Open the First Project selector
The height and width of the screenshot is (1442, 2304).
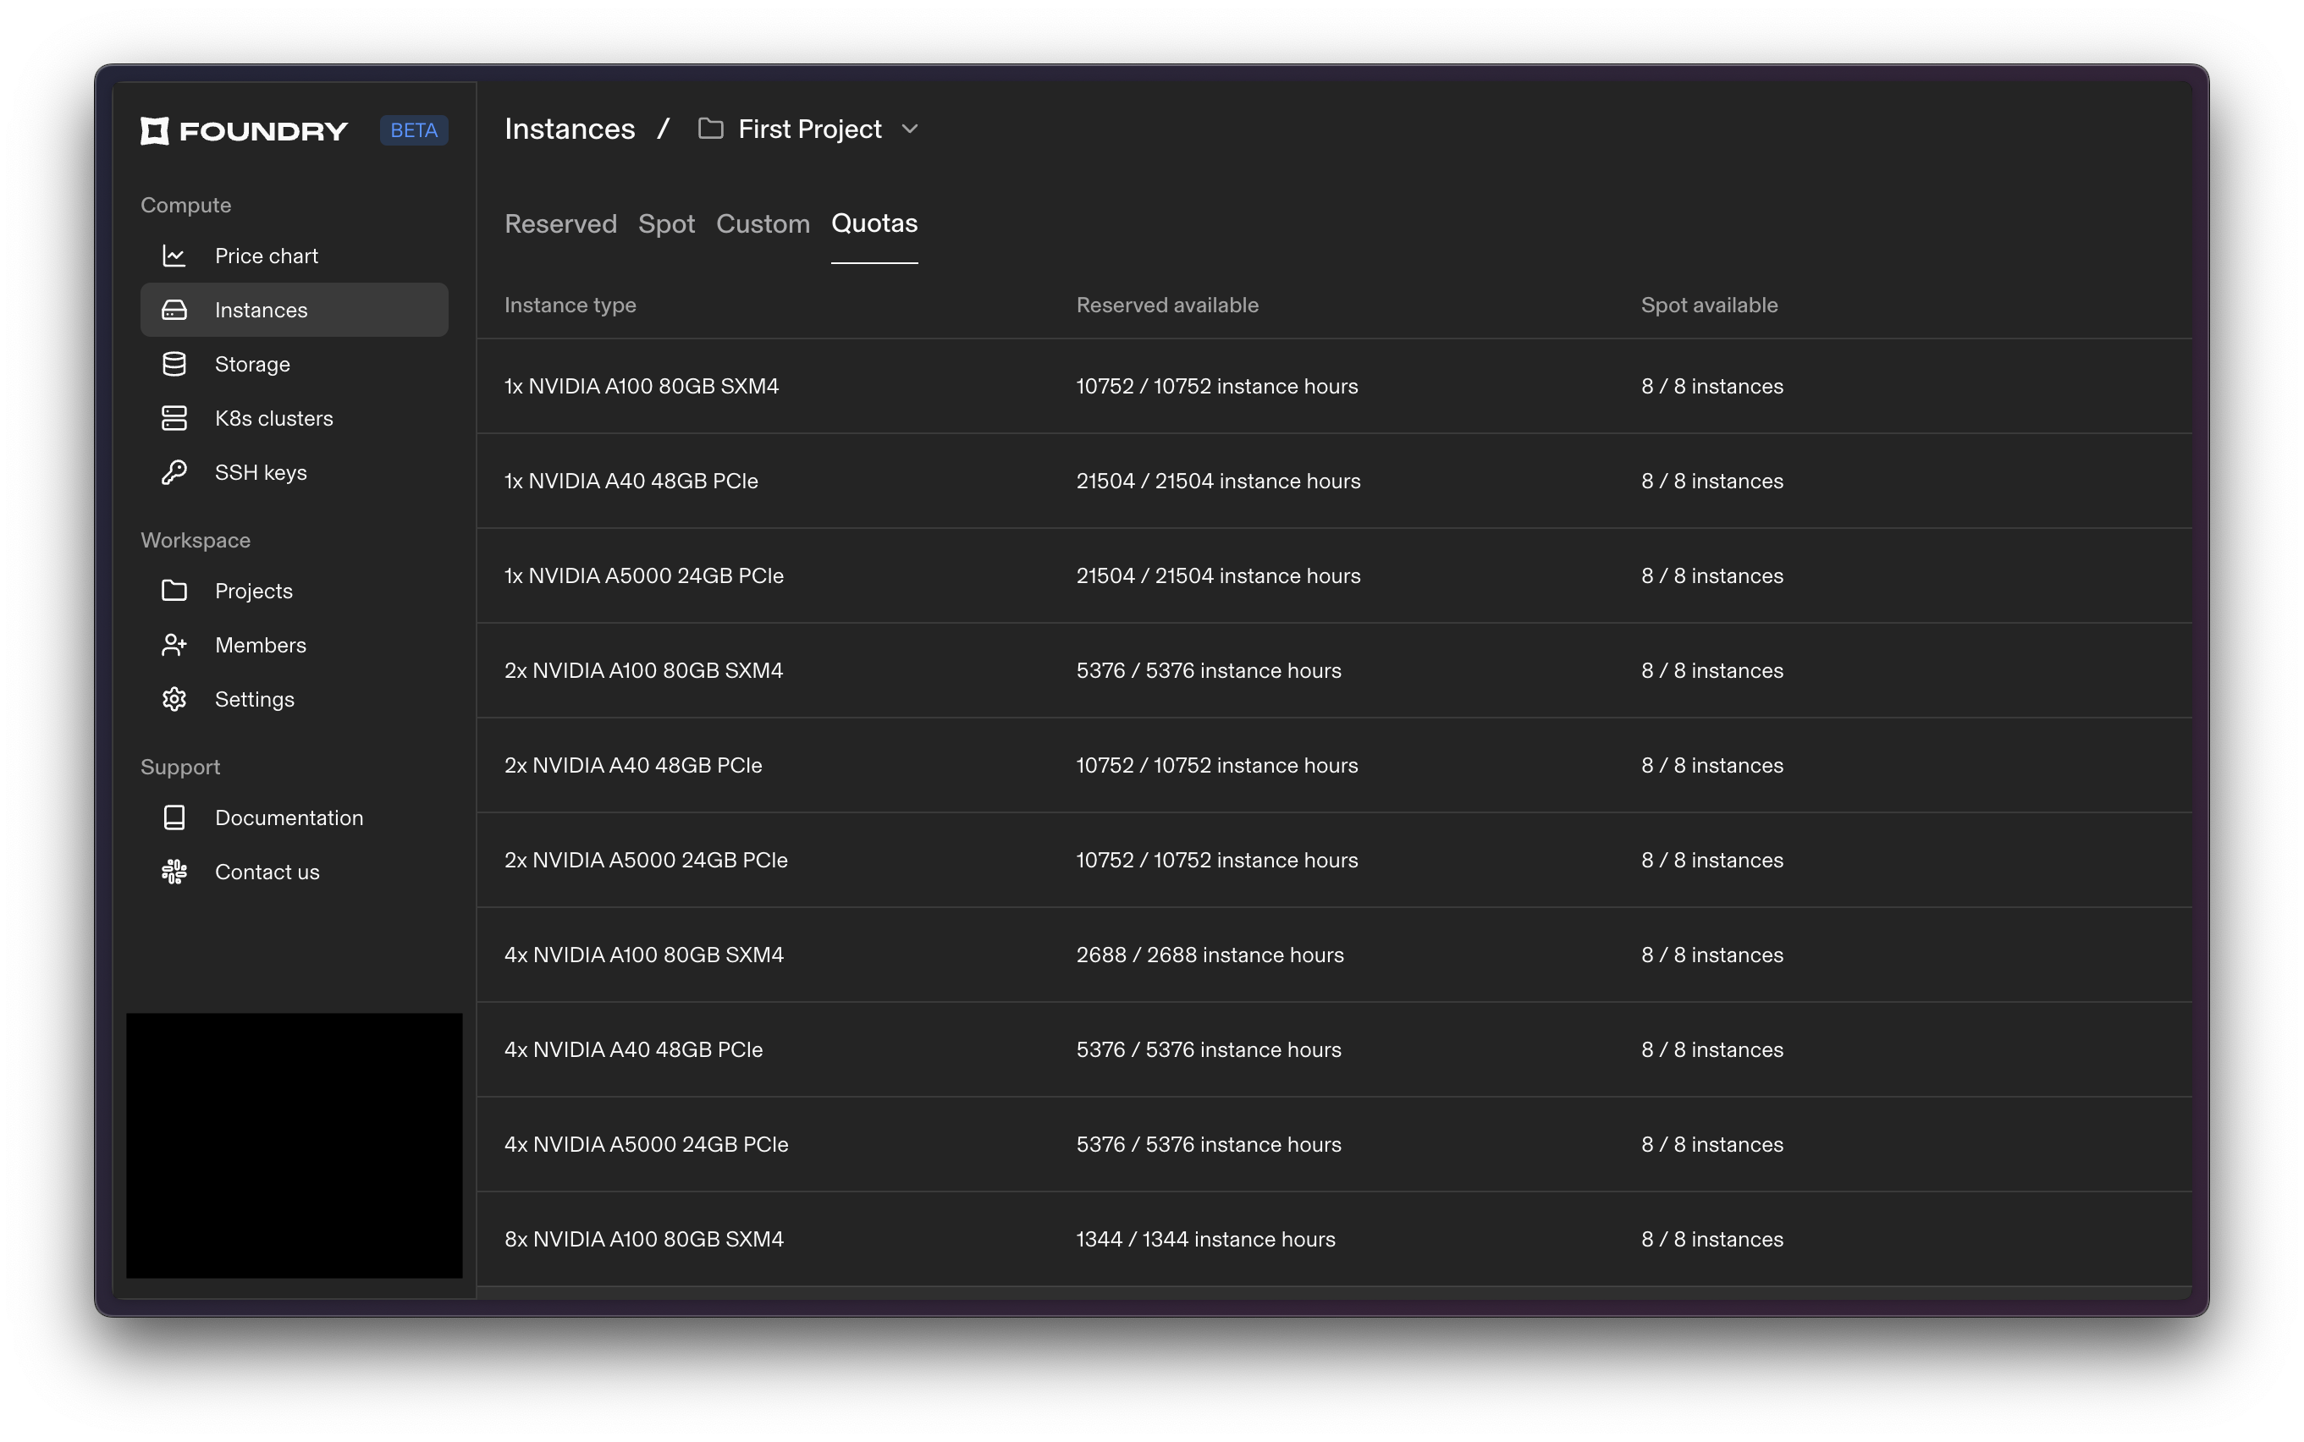[x=808, y=130]
